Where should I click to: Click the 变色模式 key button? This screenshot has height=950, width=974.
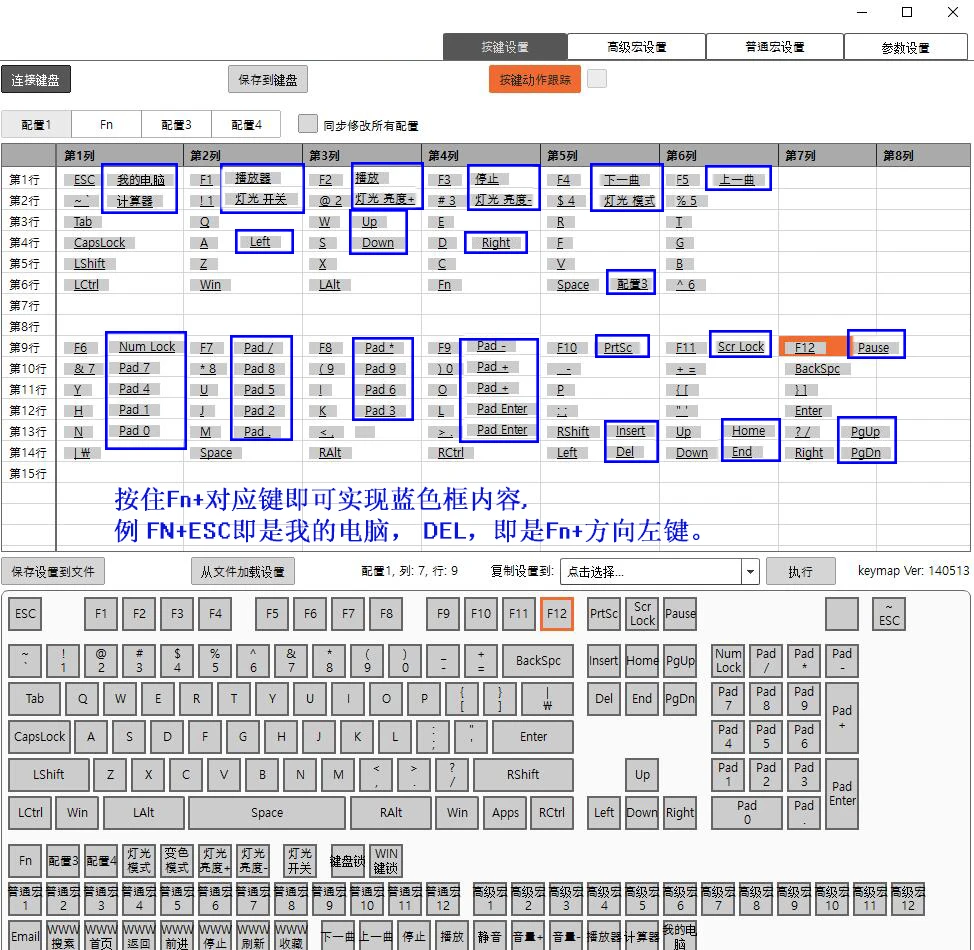coord(177,861)
